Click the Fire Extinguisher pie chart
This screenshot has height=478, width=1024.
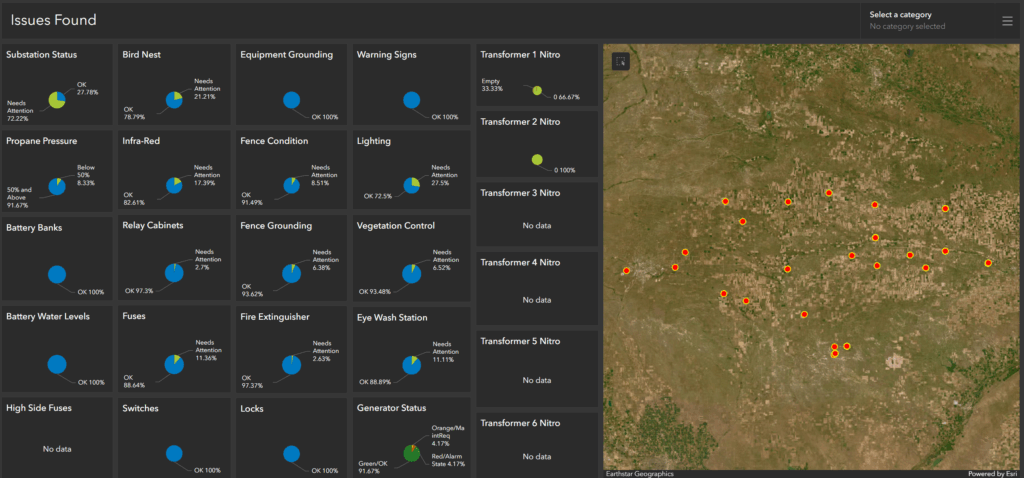pos(291,364)
